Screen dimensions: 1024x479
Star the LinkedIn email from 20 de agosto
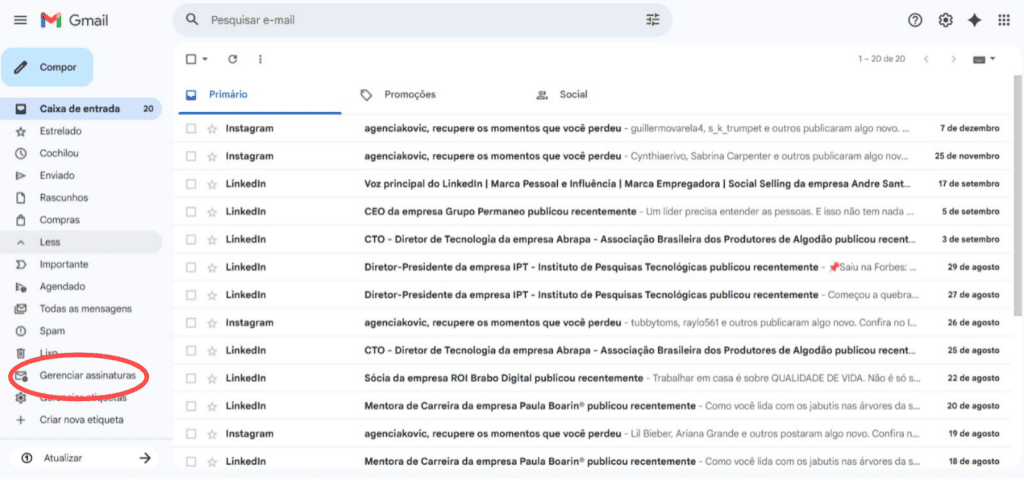pyautogui.click(x=212, y=406)
